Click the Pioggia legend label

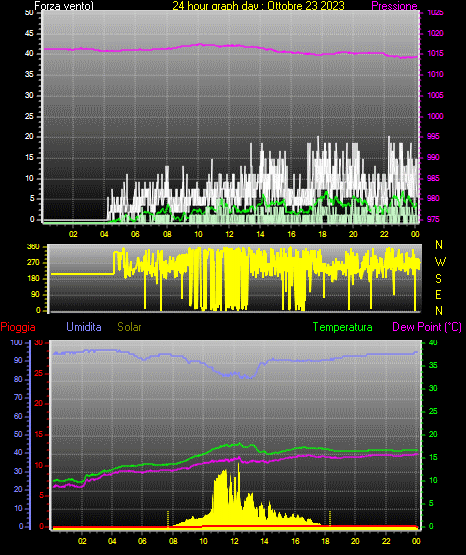click(18, 327)
